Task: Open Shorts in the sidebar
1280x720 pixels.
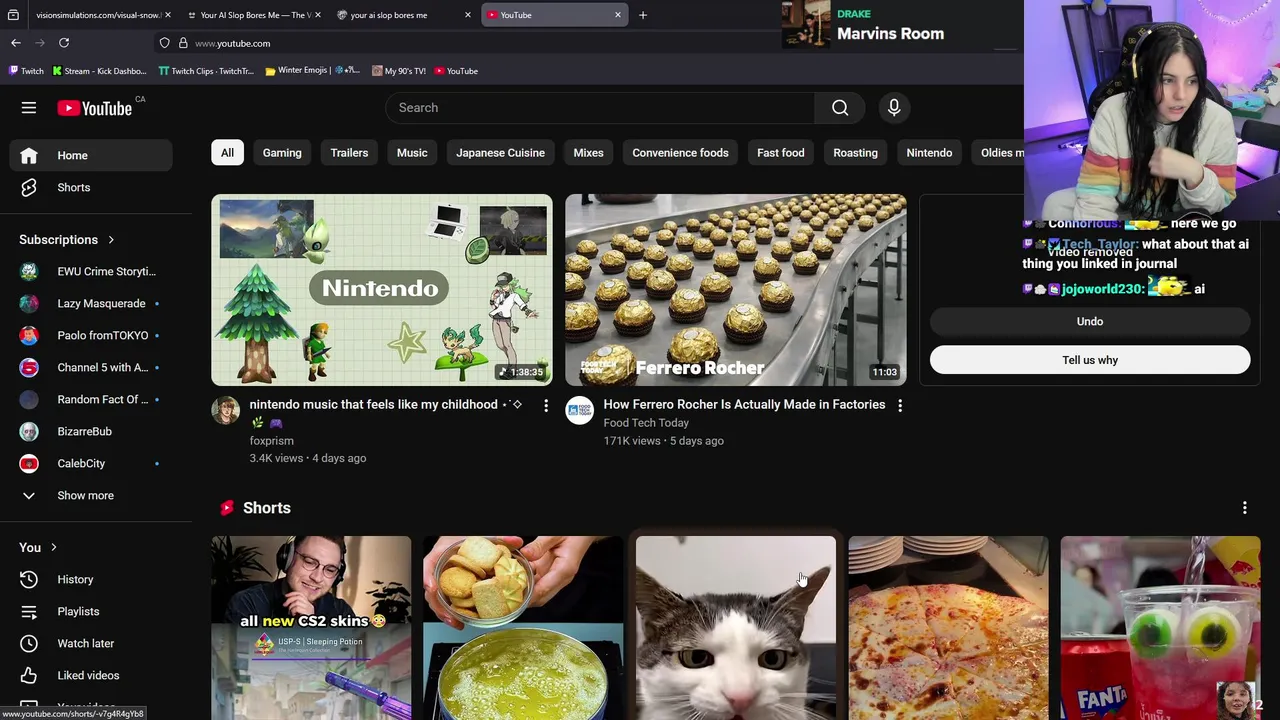Action: (91, 187)
